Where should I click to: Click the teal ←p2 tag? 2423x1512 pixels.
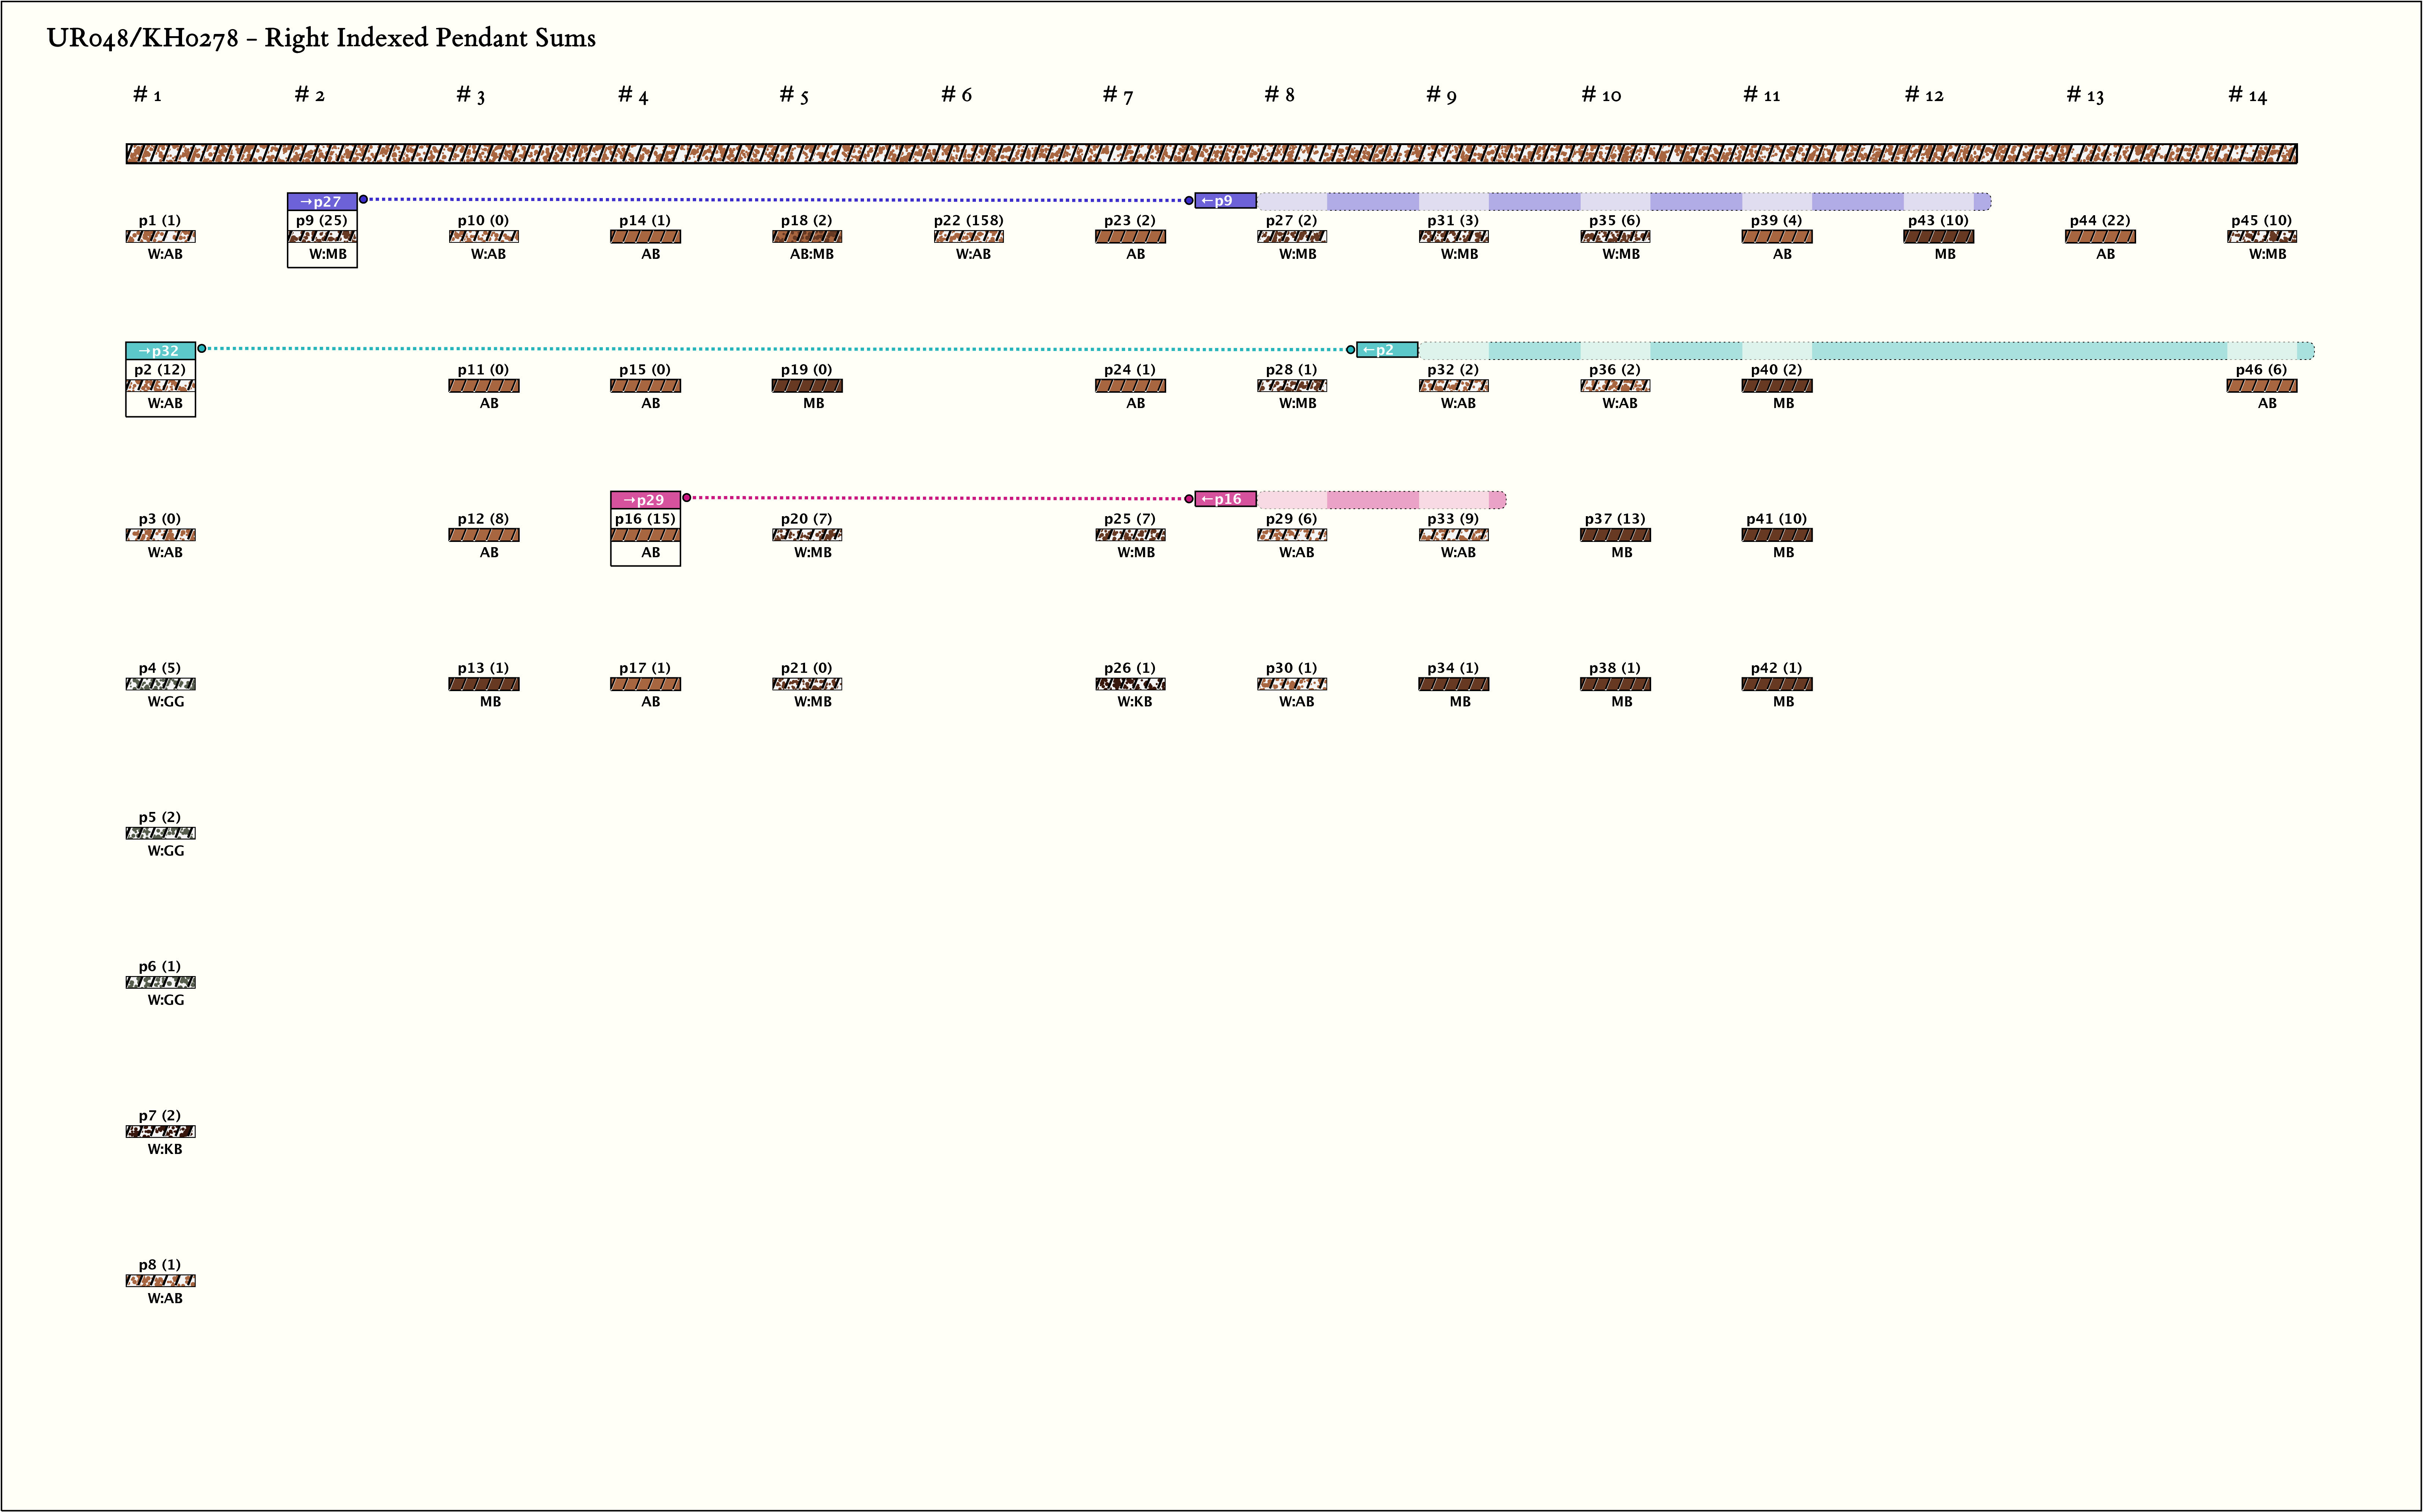pos(1387,350)
